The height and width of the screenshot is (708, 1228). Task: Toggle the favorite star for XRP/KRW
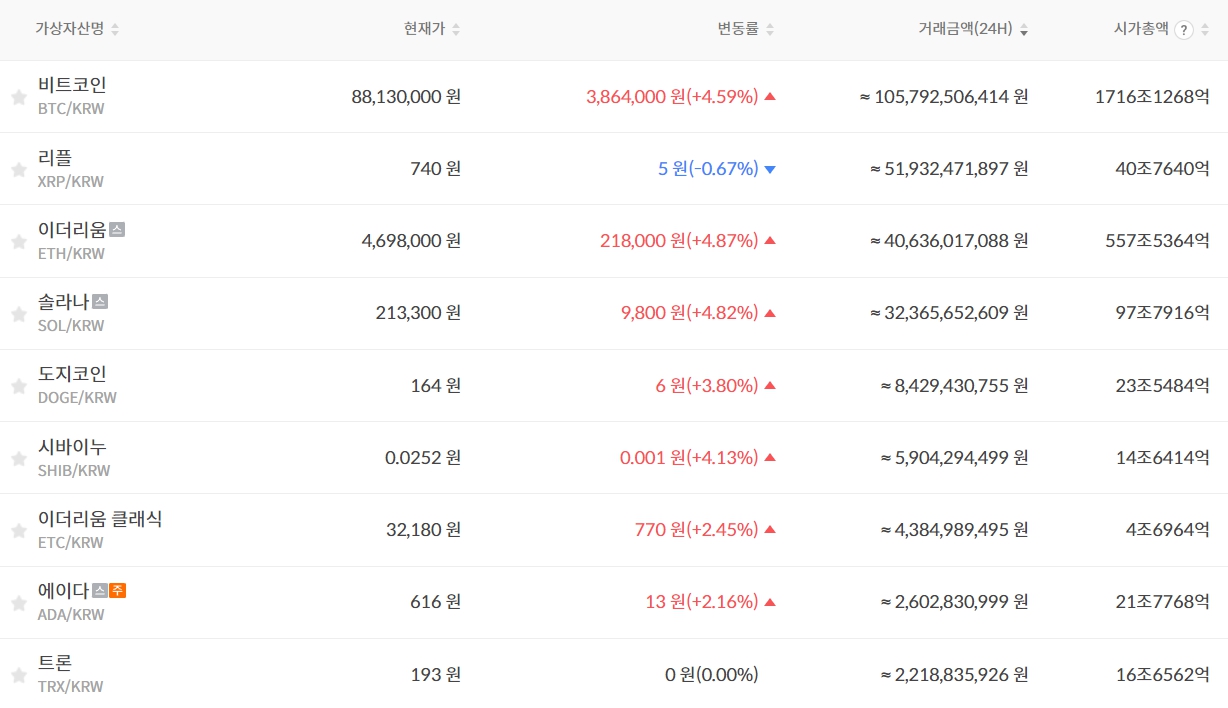(18, 170)
